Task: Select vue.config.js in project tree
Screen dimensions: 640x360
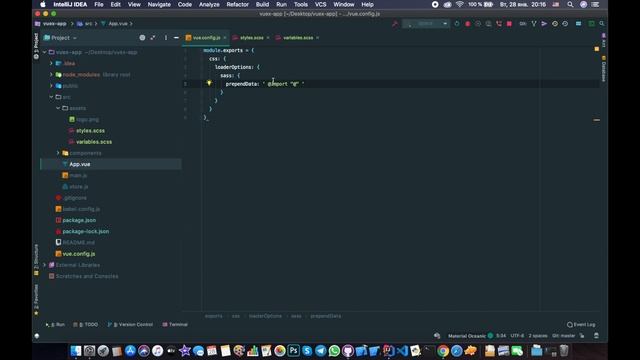Action: pyautogui.click(x=79, y=254)
